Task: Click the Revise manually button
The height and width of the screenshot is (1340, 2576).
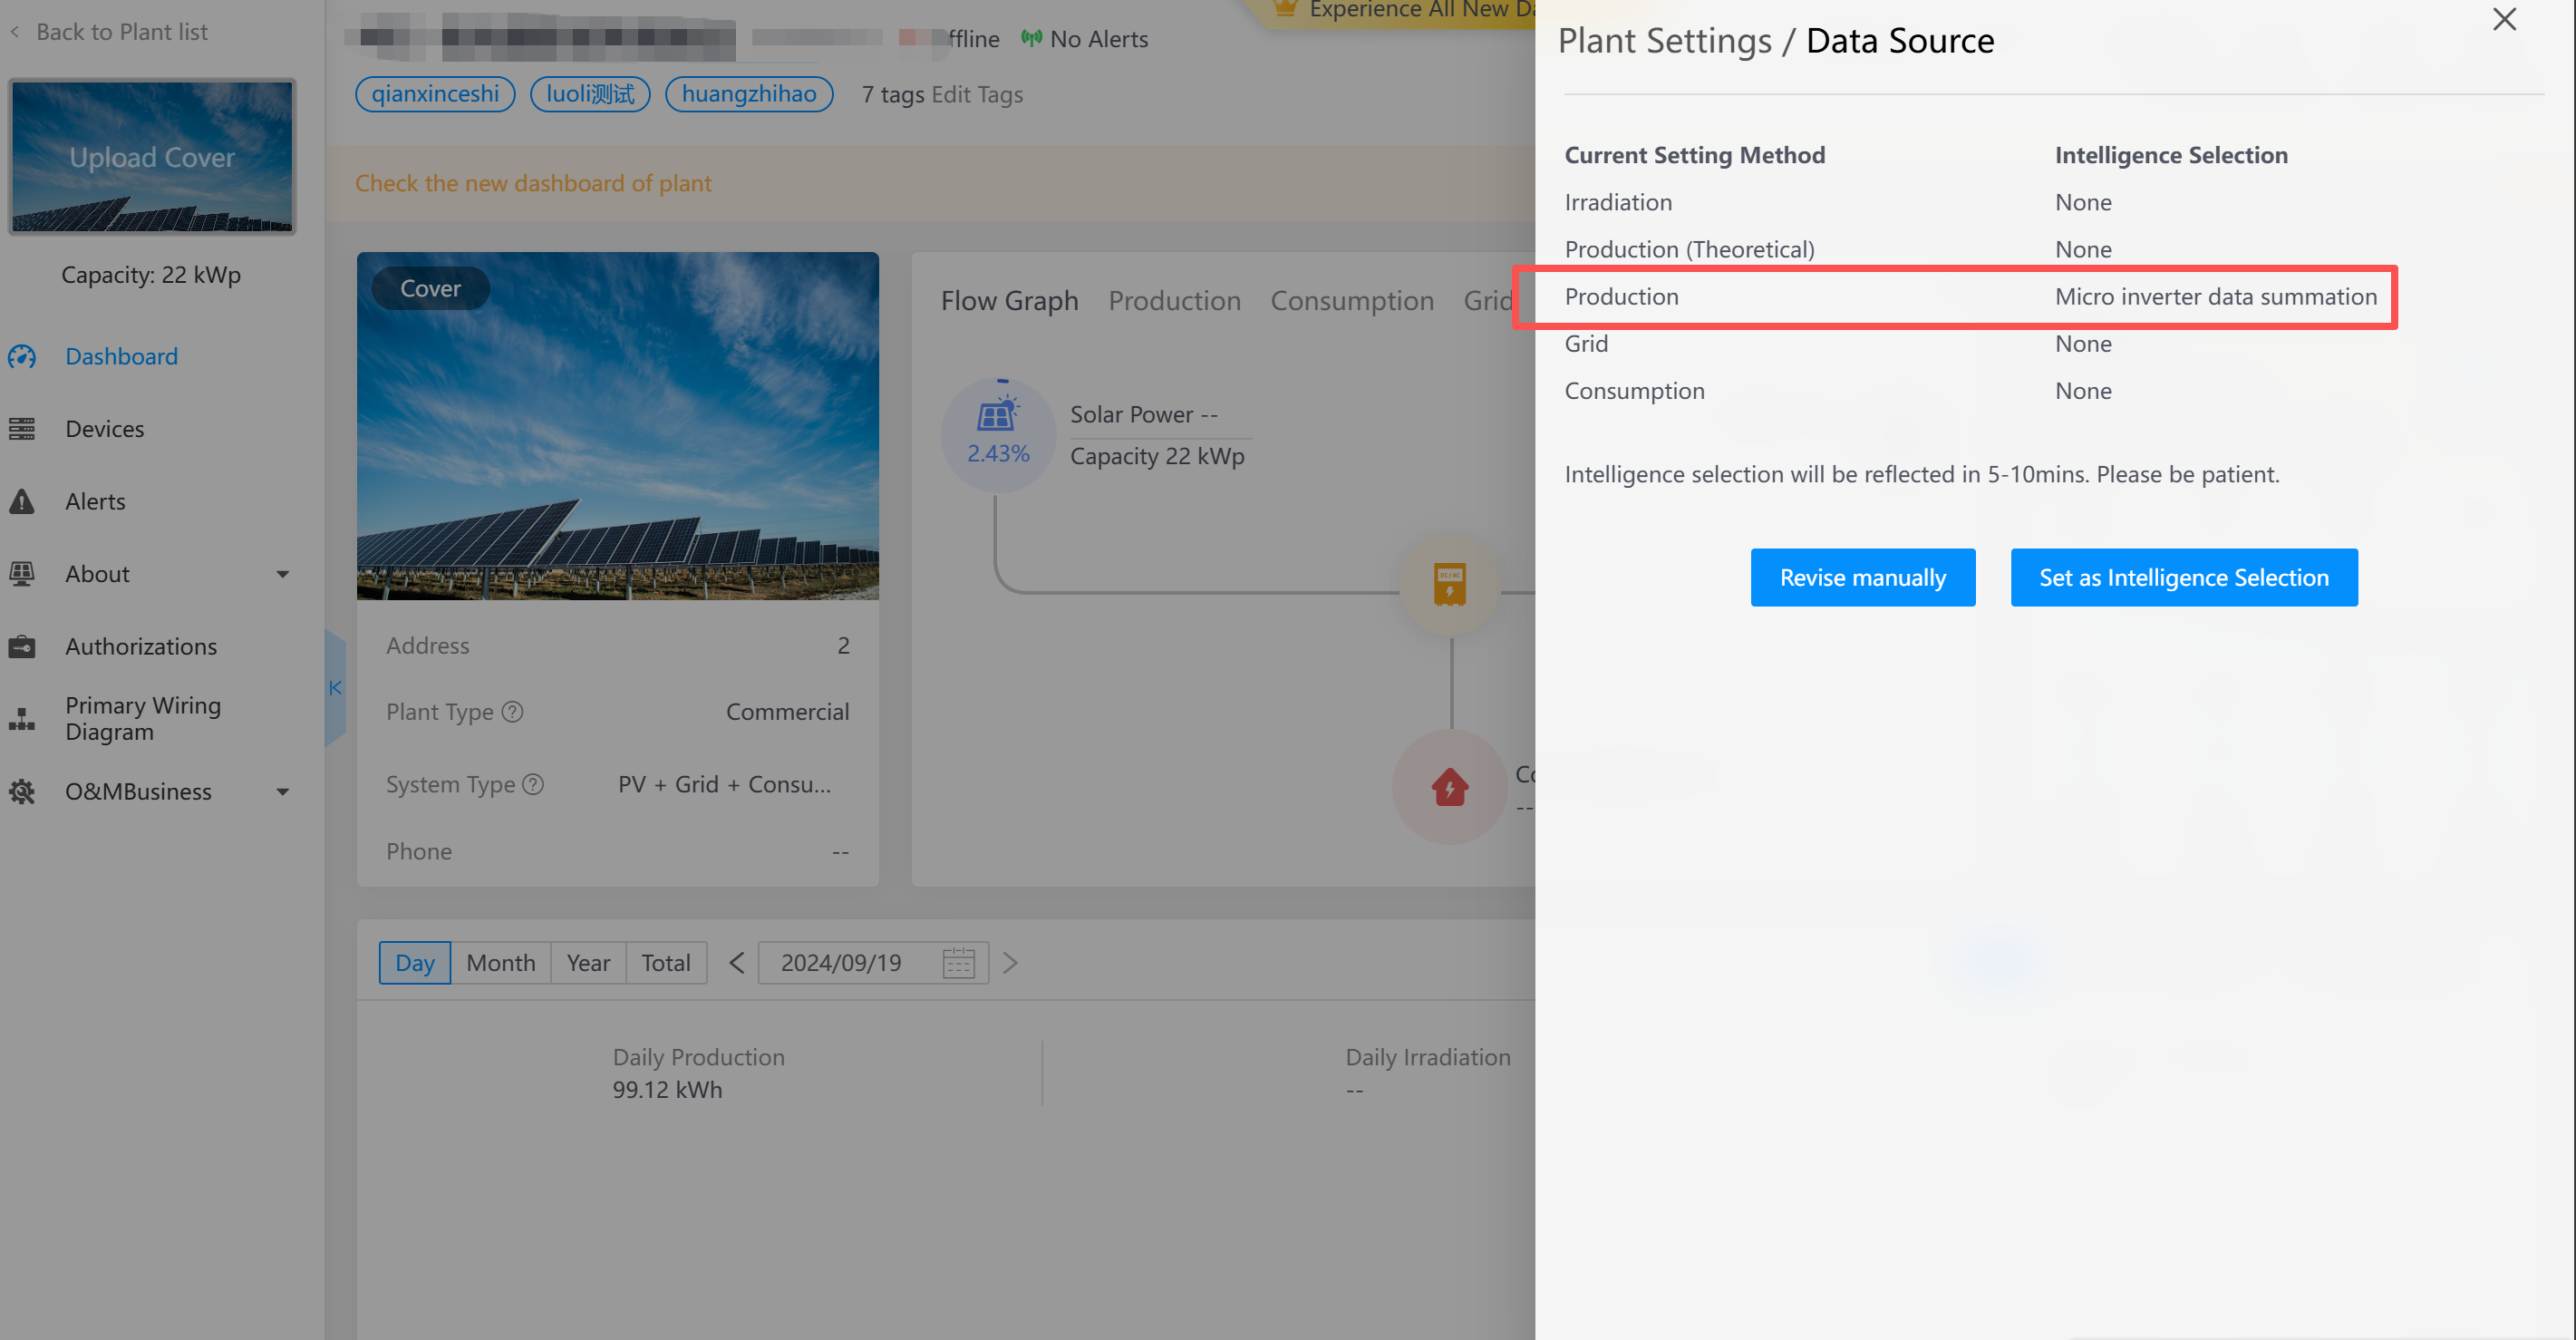Action: [x=1862, y=578]
